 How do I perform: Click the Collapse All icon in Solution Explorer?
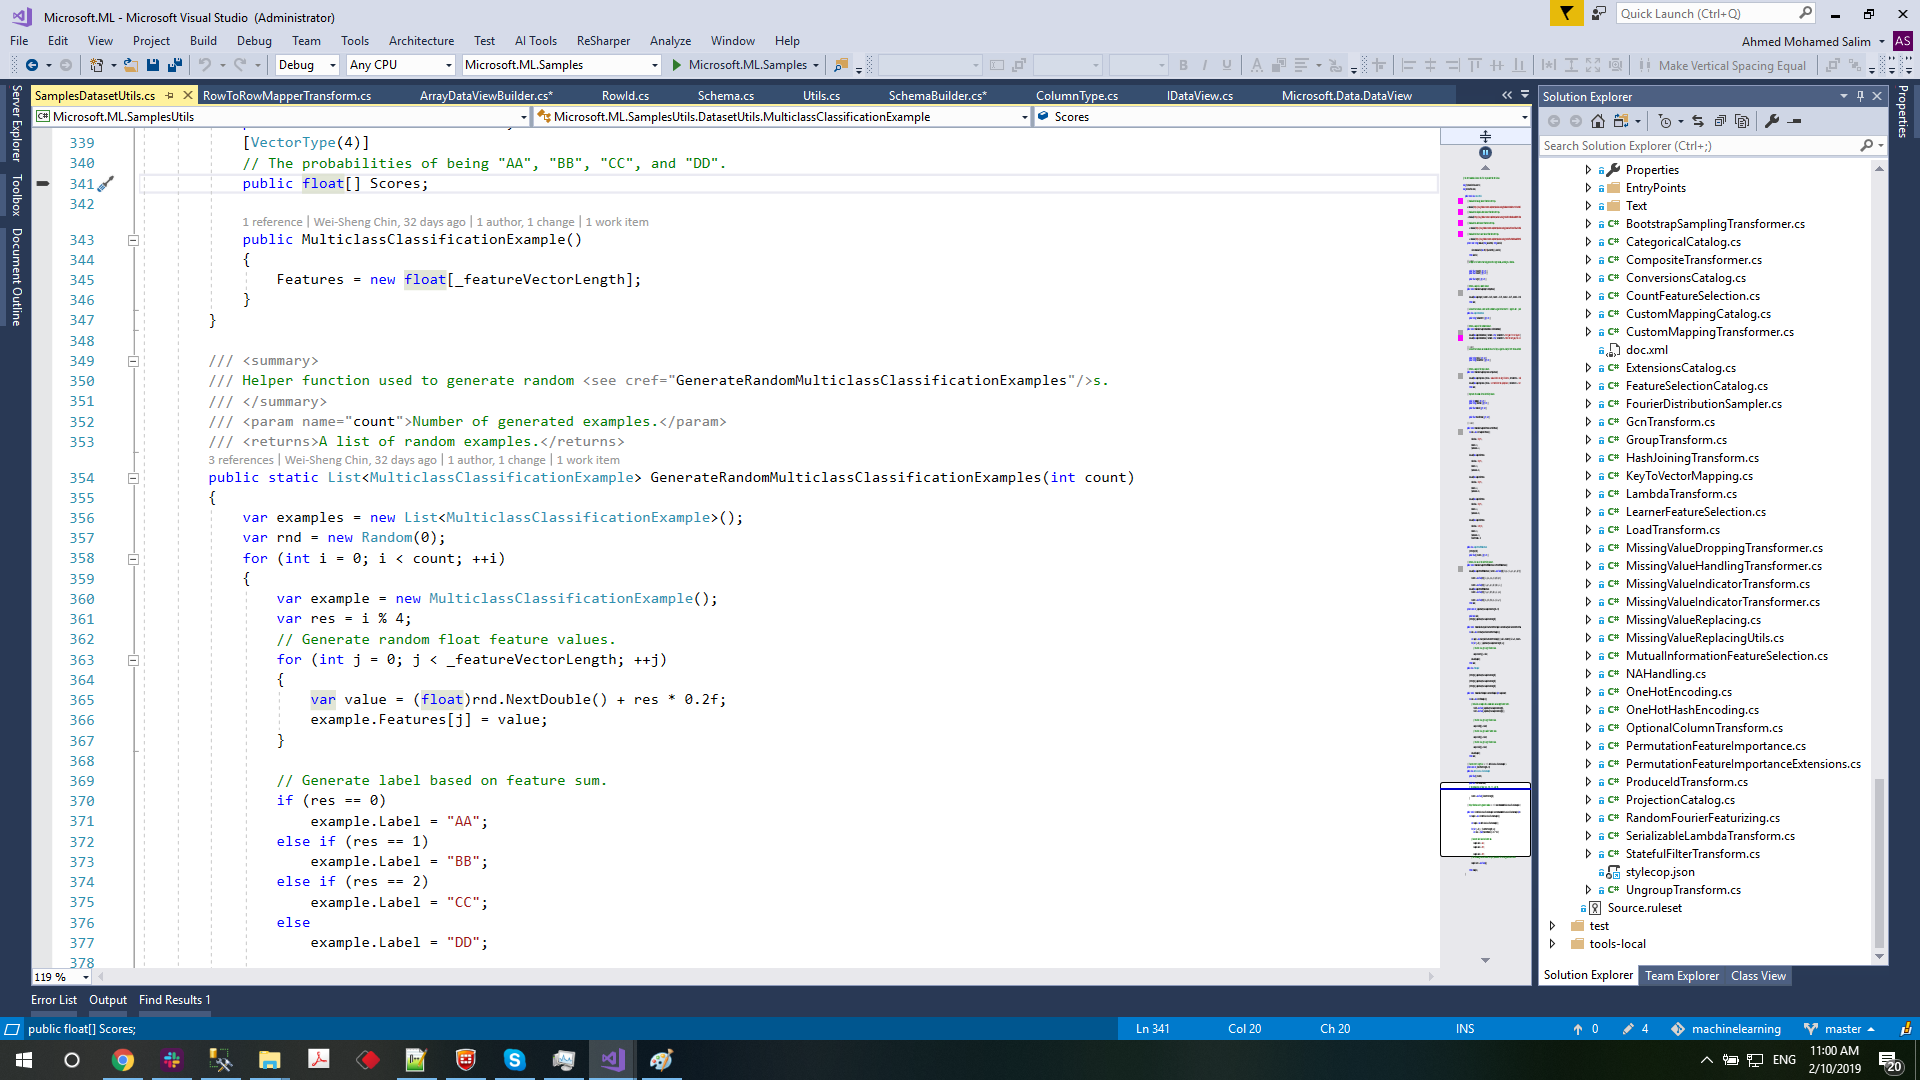coord(1721,120)
